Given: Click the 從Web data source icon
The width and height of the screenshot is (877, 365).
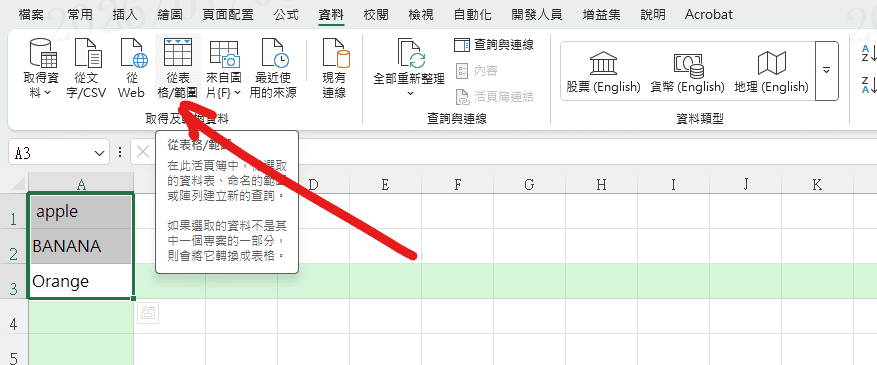Looking at the screenshot, I should tap(131, 68).
